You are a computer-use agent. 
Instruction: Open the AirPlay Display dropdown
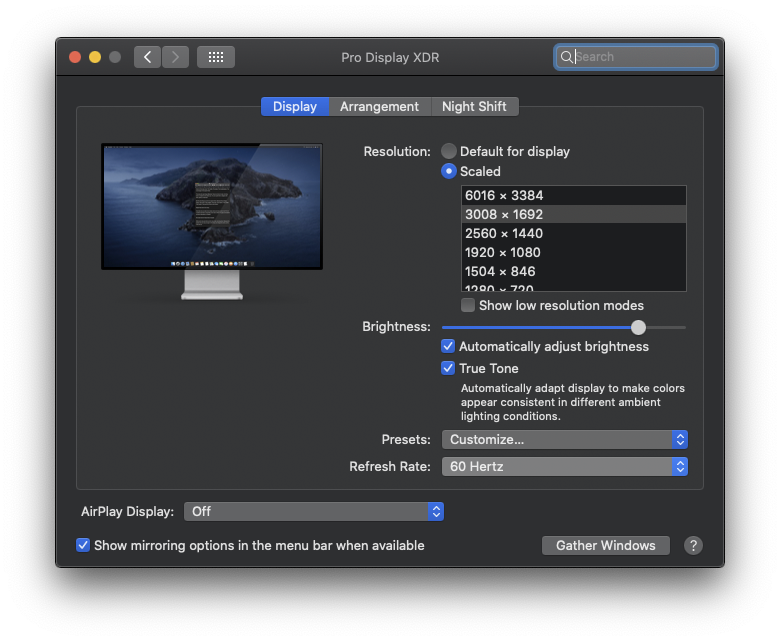(313, 511)
